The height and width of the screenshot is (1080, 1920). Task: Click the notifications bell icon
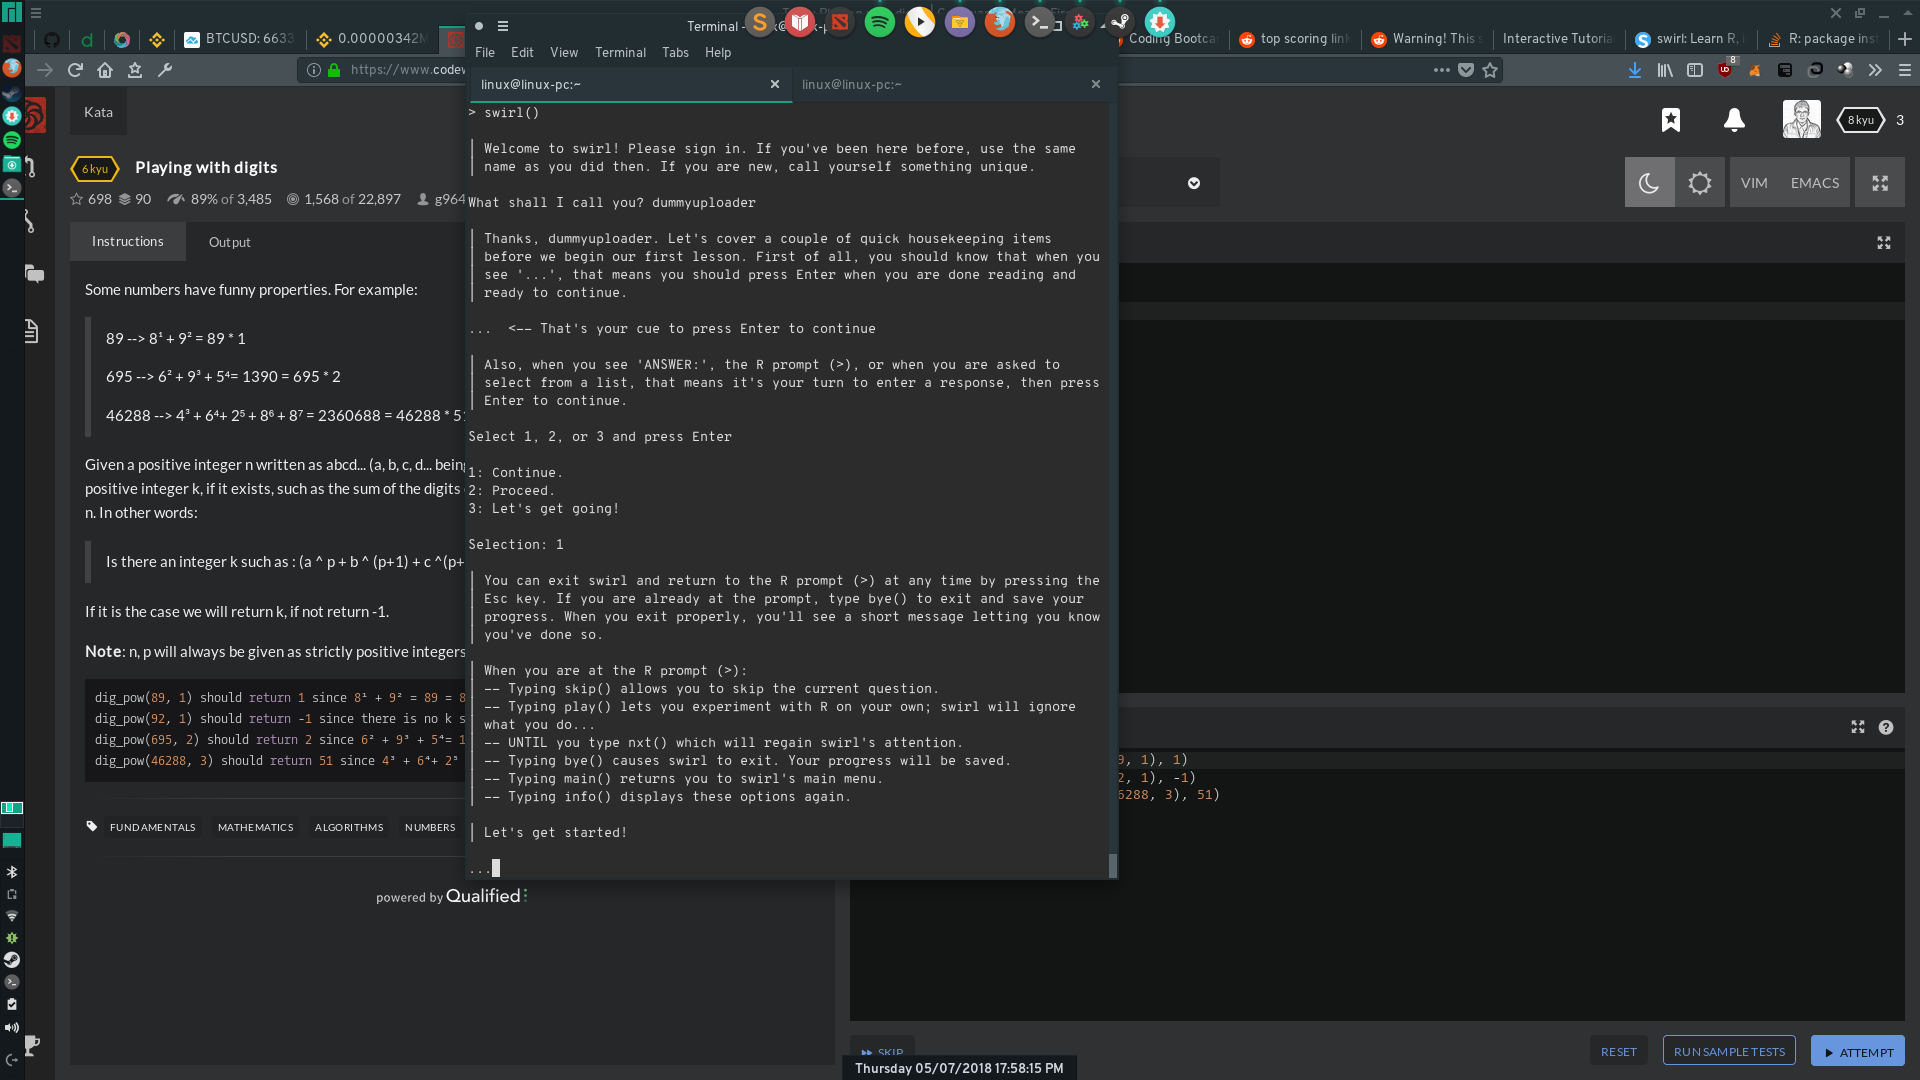tap(1734, 120)
